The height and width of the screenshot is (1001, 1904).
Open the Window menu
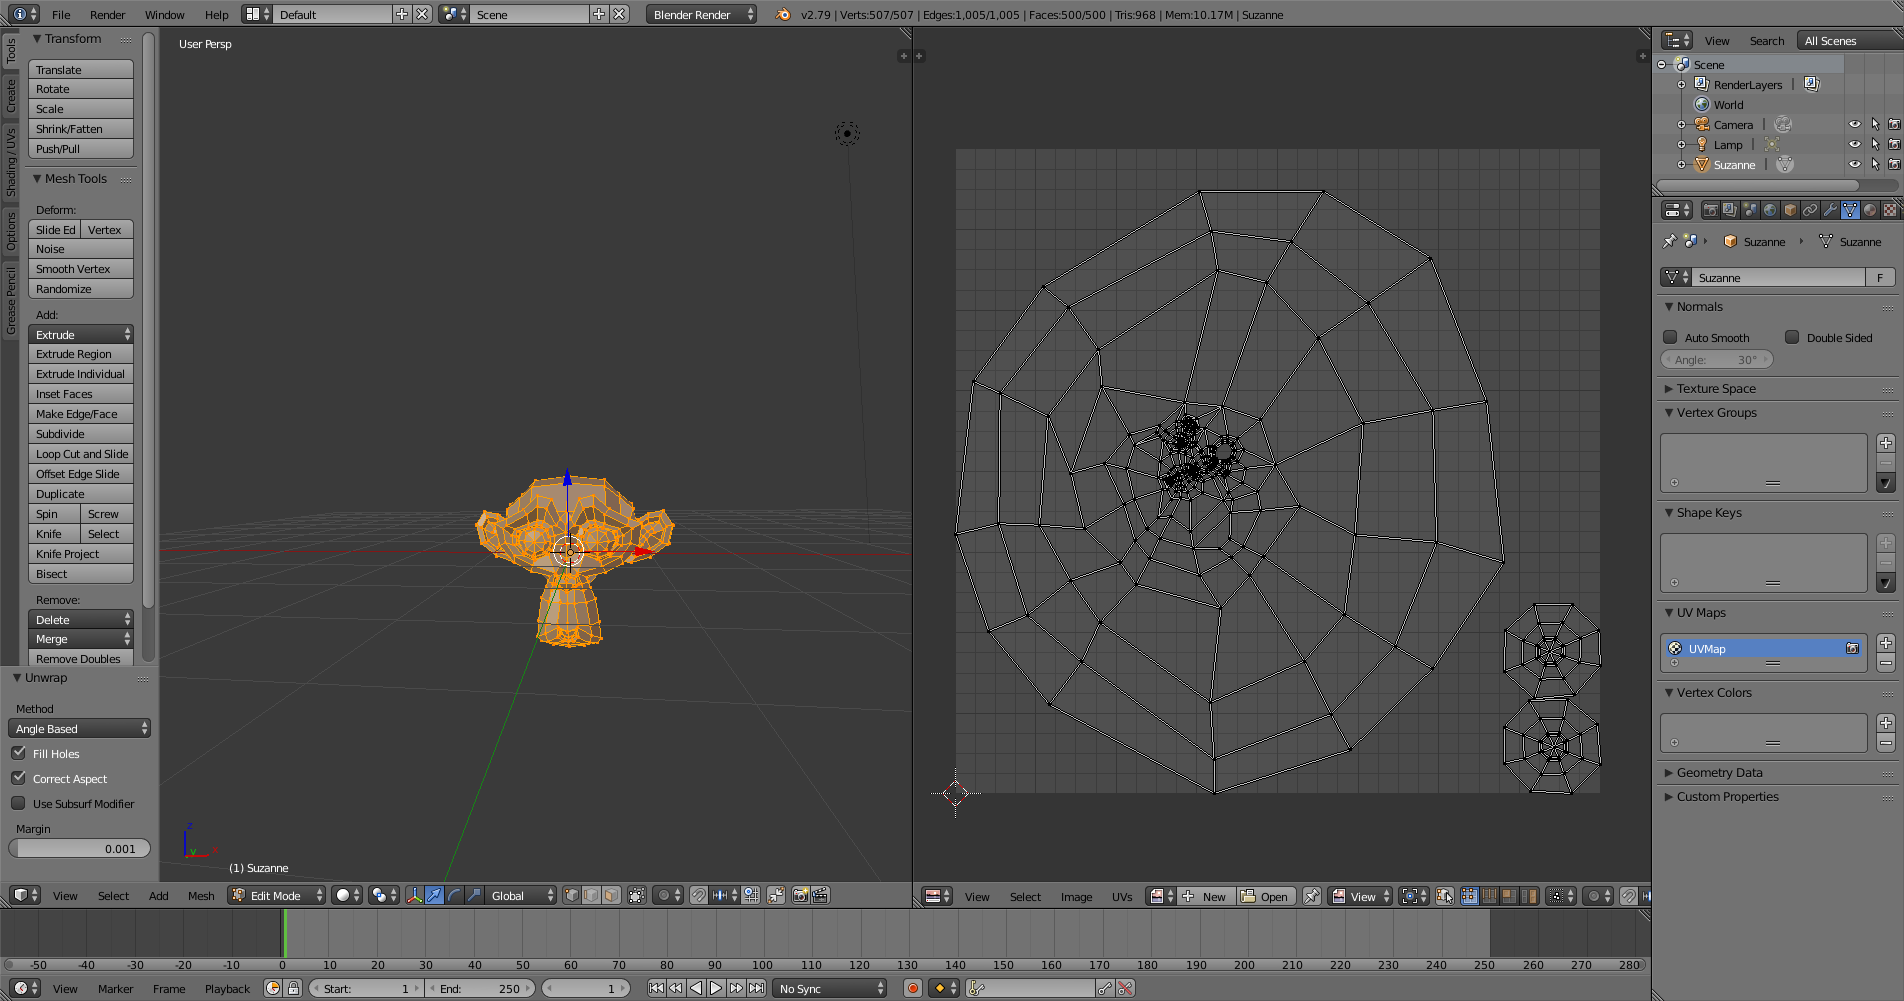(165, 15)
